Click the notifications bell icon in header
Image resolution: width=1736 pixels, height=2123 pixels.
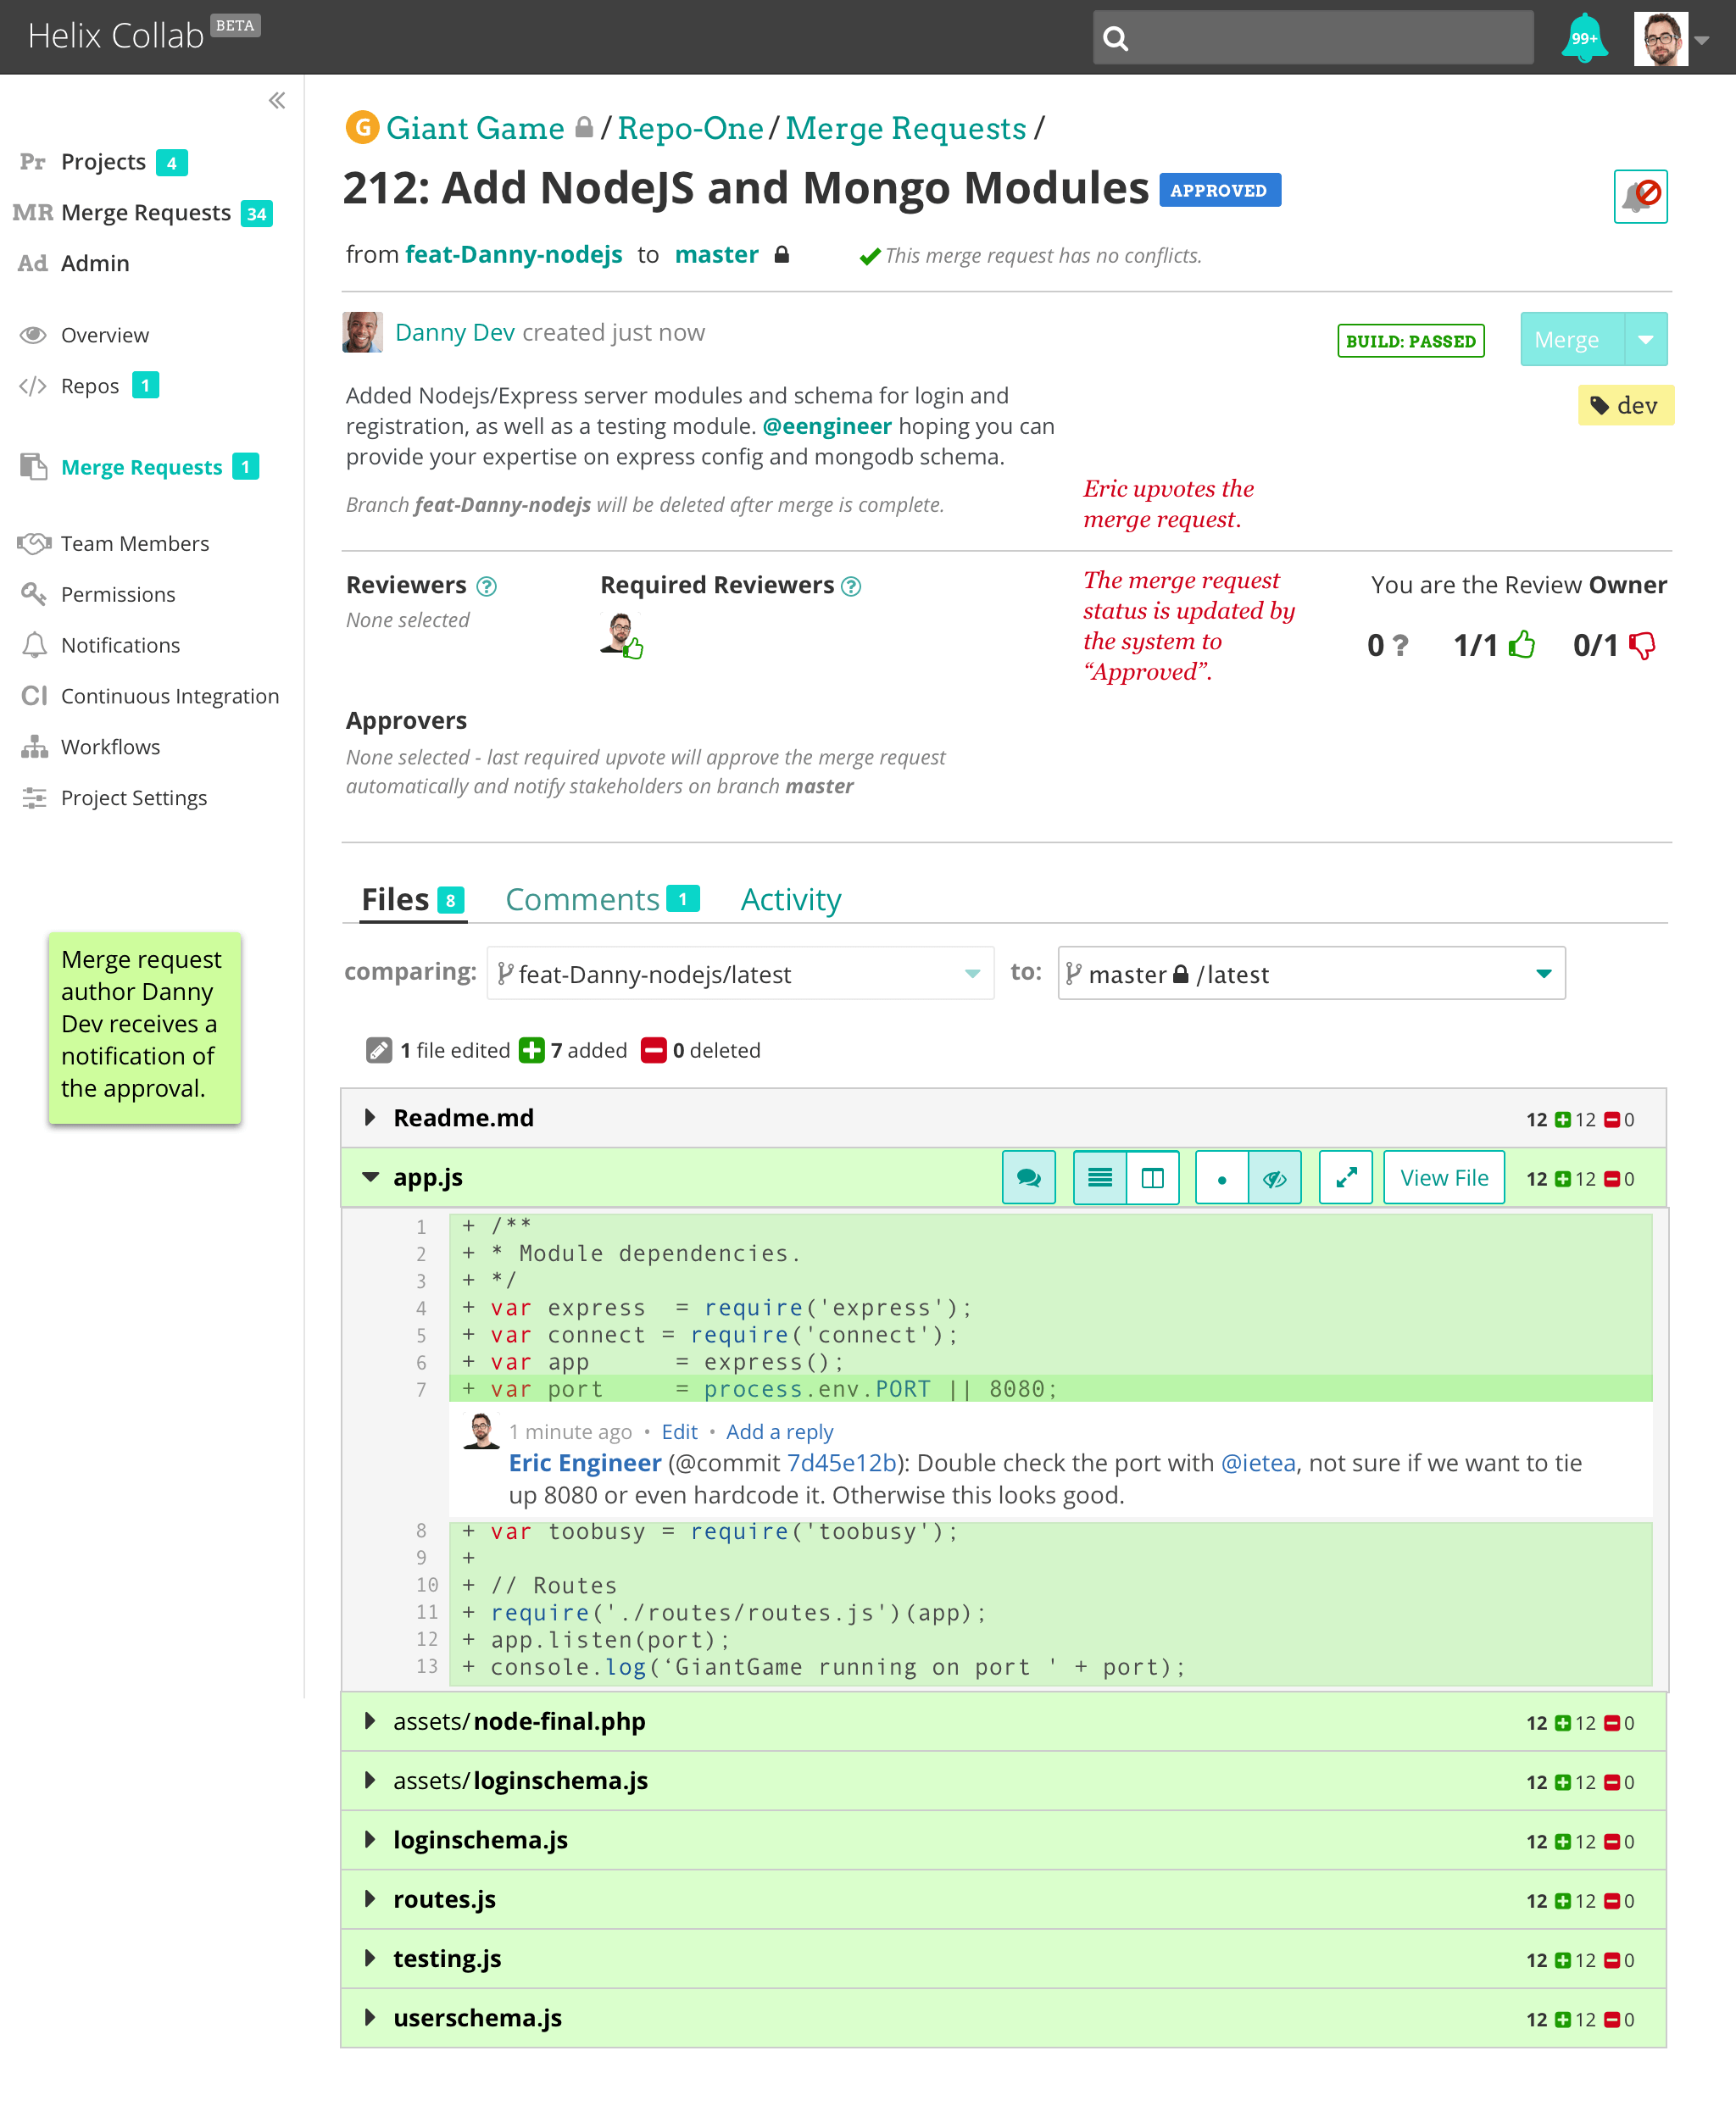click(1583, 38)
